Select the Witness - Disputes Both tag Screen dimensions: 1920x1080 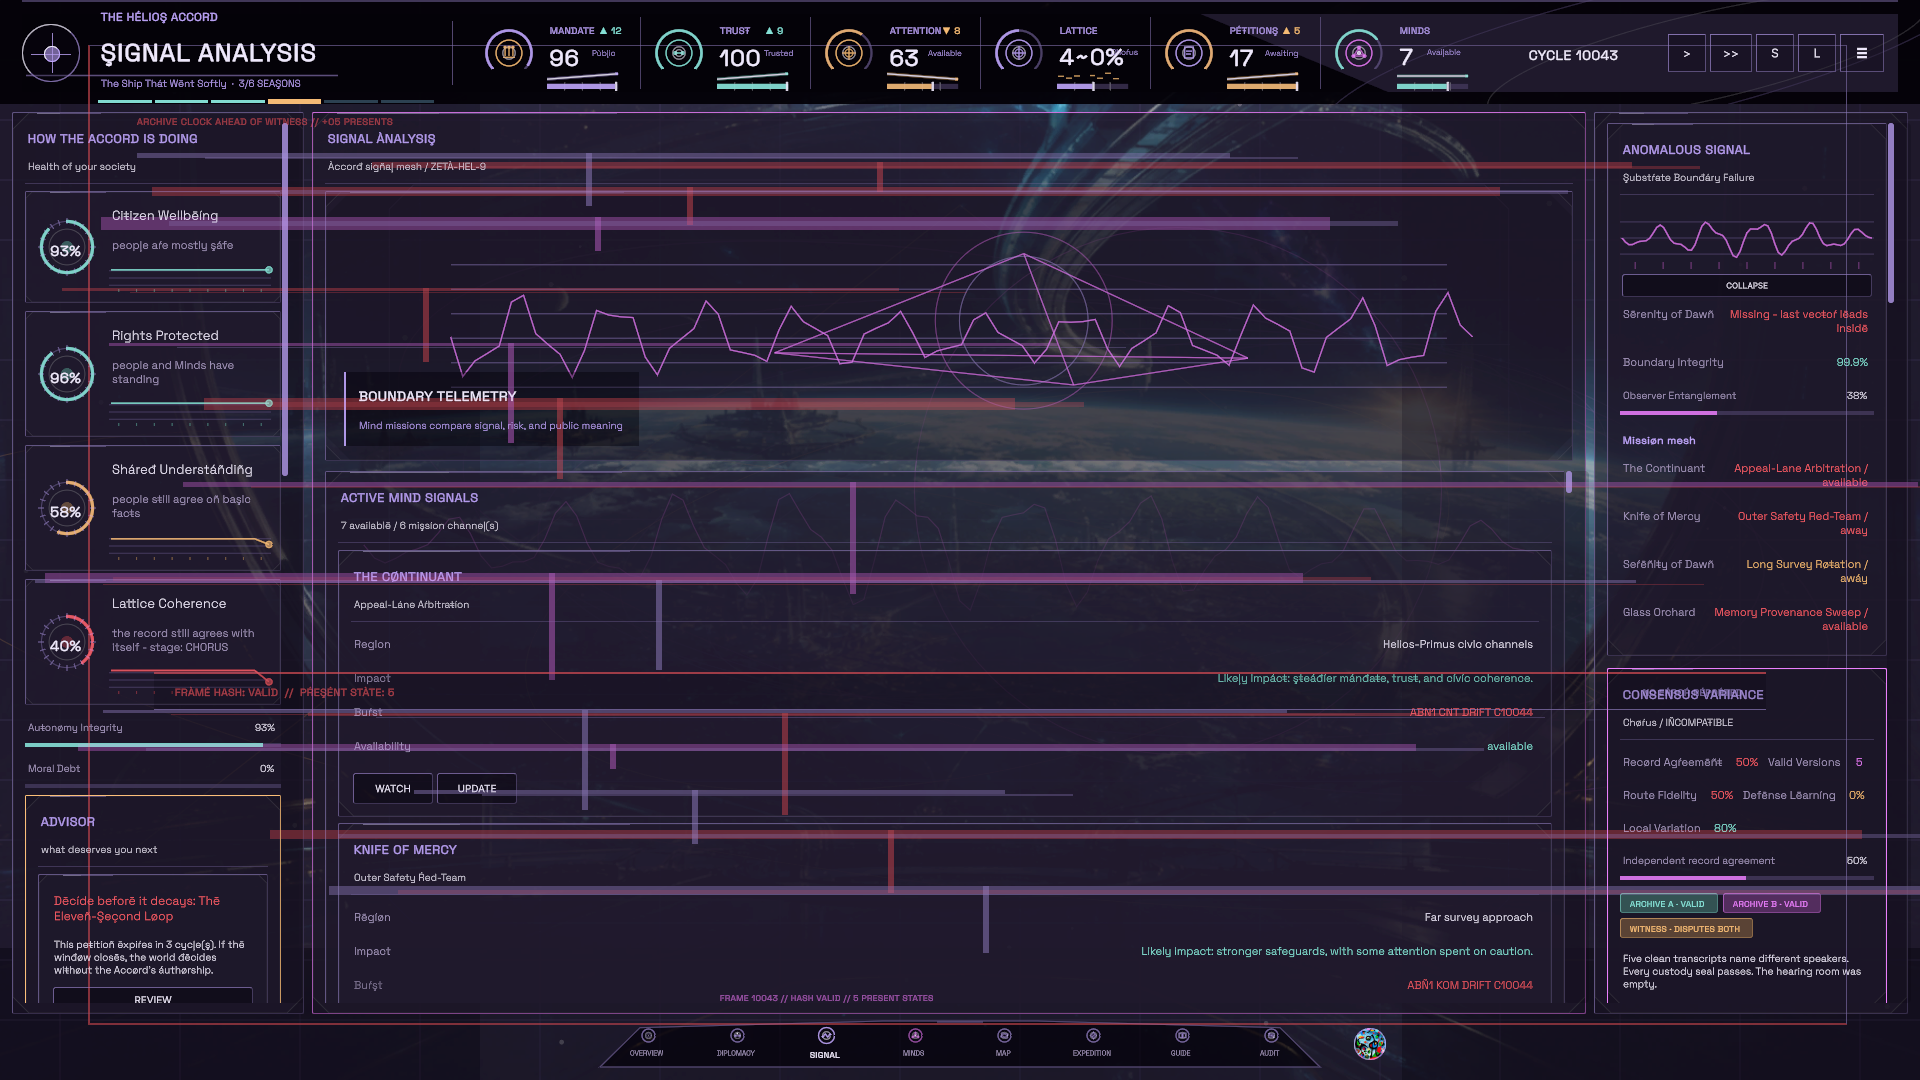coord(1684,928)
